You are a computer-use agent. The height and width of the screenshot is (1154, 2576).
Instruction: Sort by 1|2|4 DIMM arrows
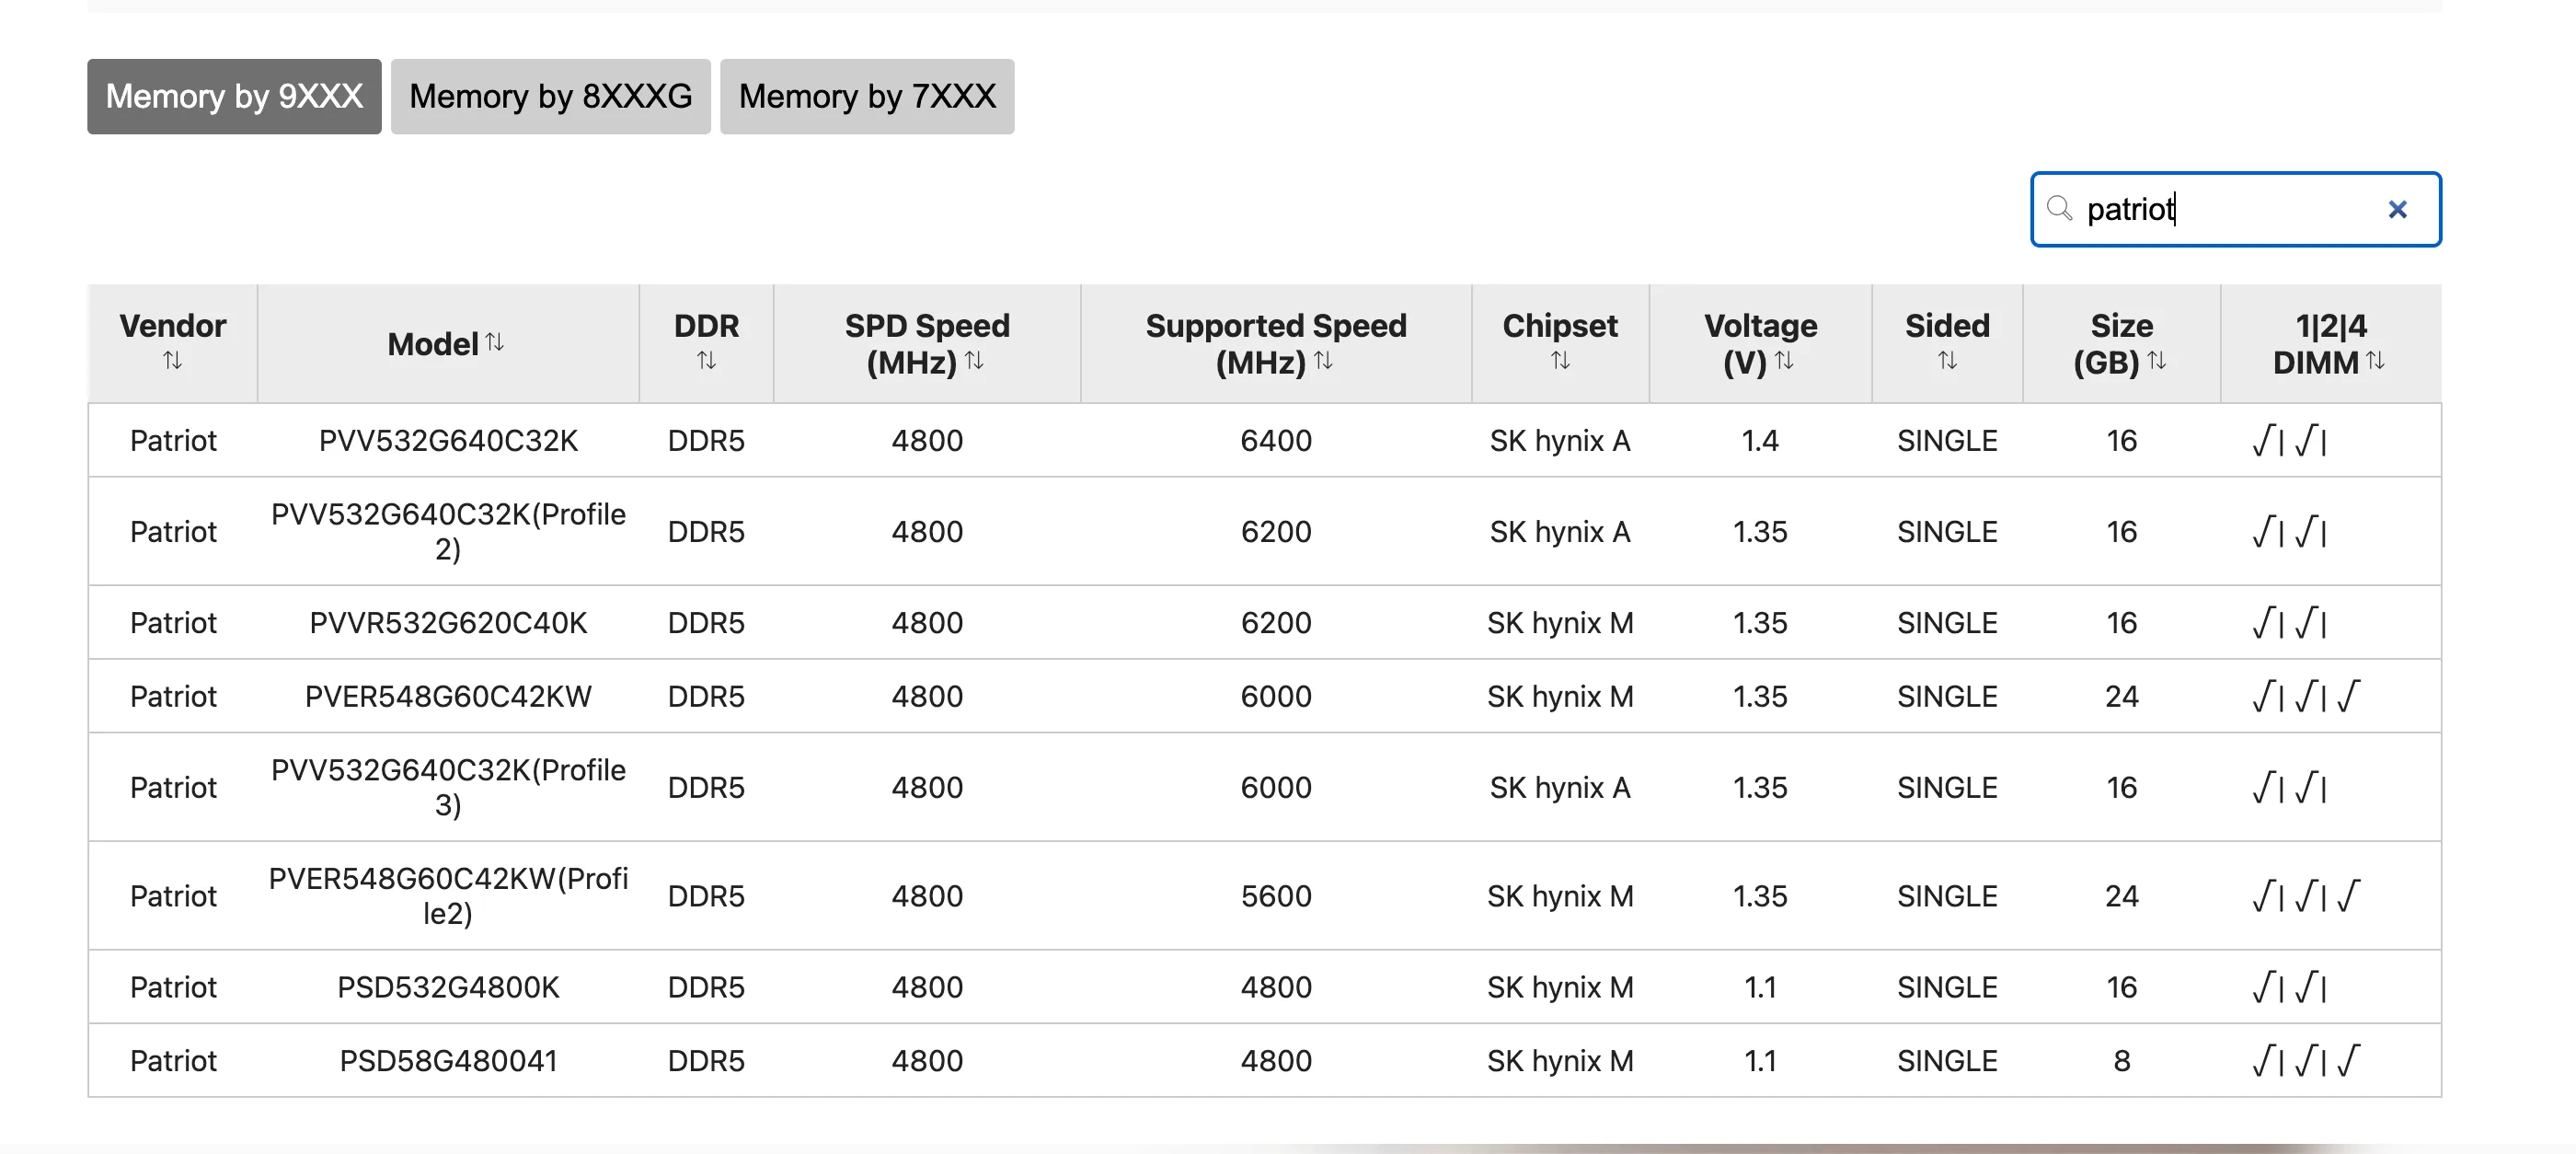2376,361
